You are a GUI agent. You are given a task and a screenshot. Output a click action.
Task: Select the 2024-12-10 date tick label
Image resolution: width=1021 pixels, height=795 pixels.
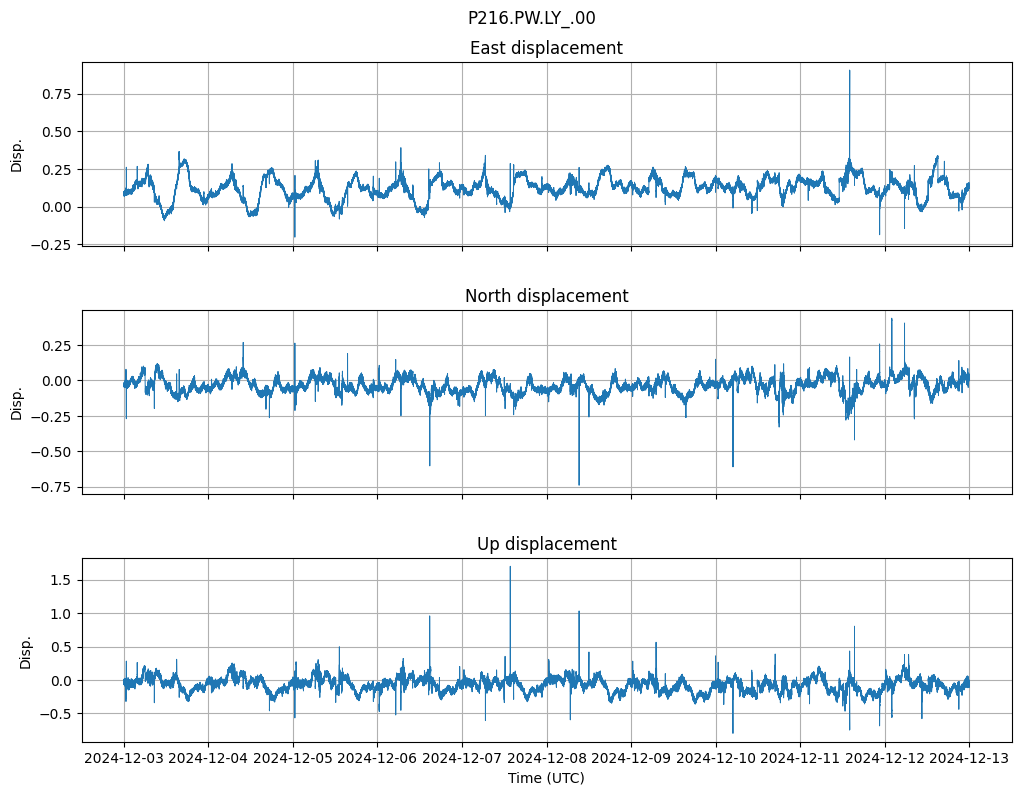point(716,759)
